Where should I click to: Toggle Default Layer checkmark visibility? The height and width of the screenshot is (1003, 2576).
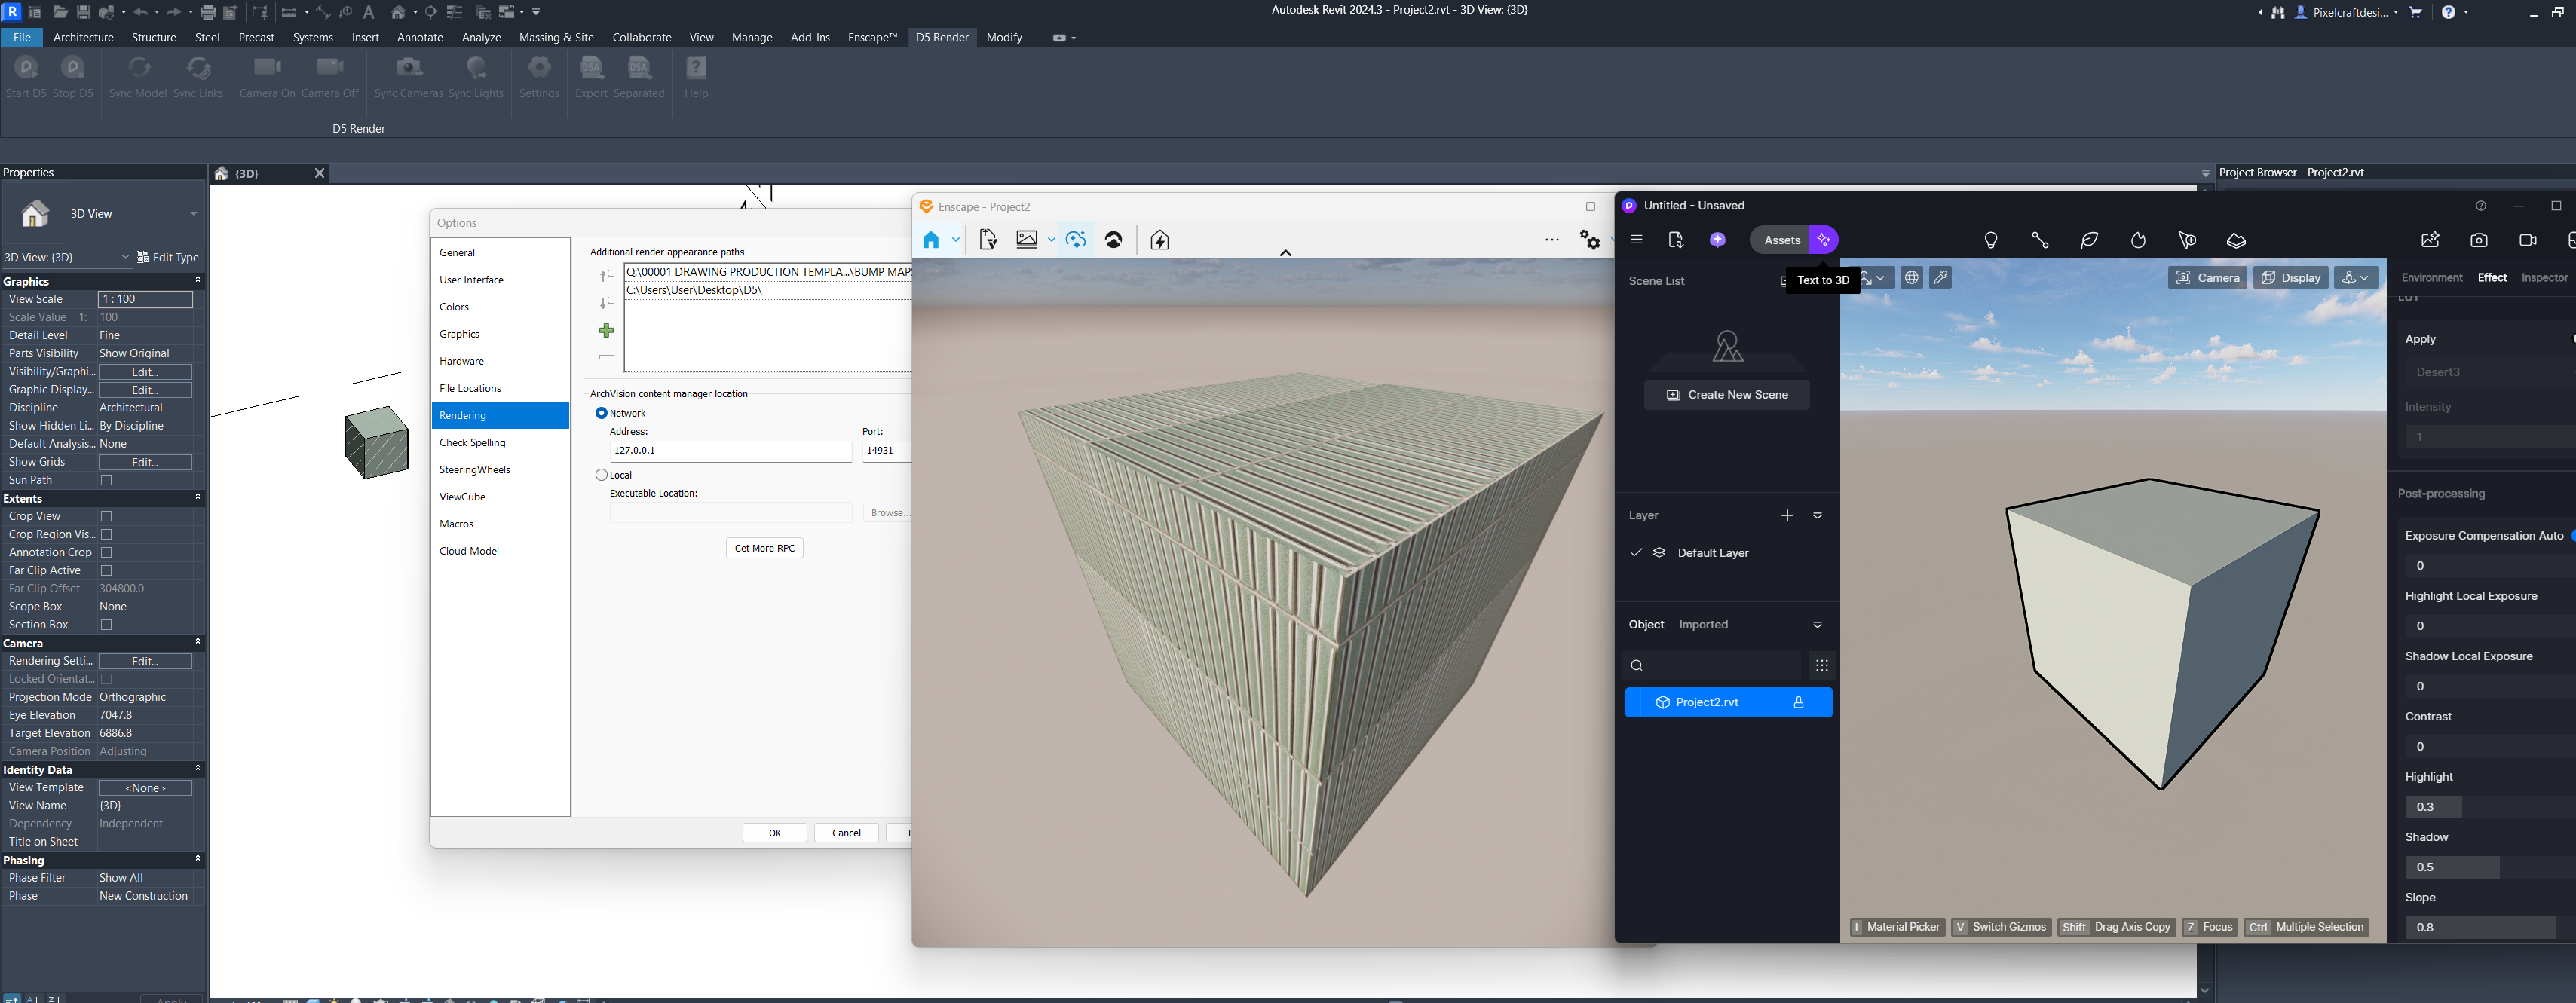click(1636, 552)
